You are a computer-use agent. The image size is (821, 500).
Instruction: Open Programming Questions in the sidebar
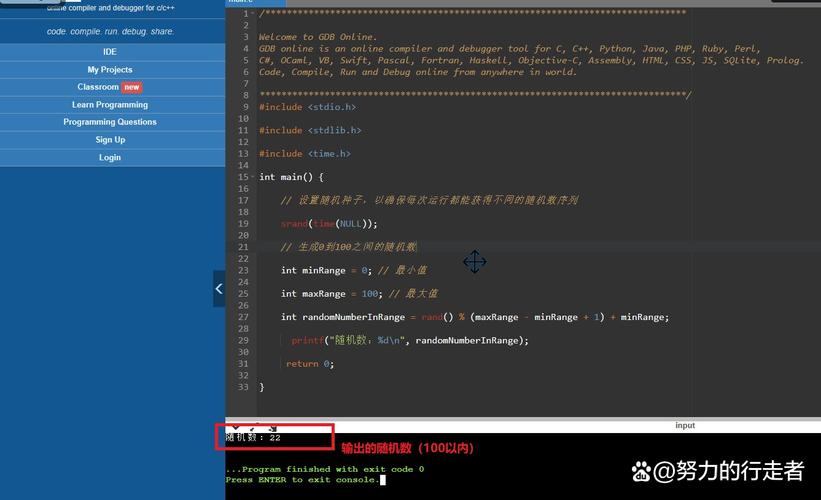(110, 122)
